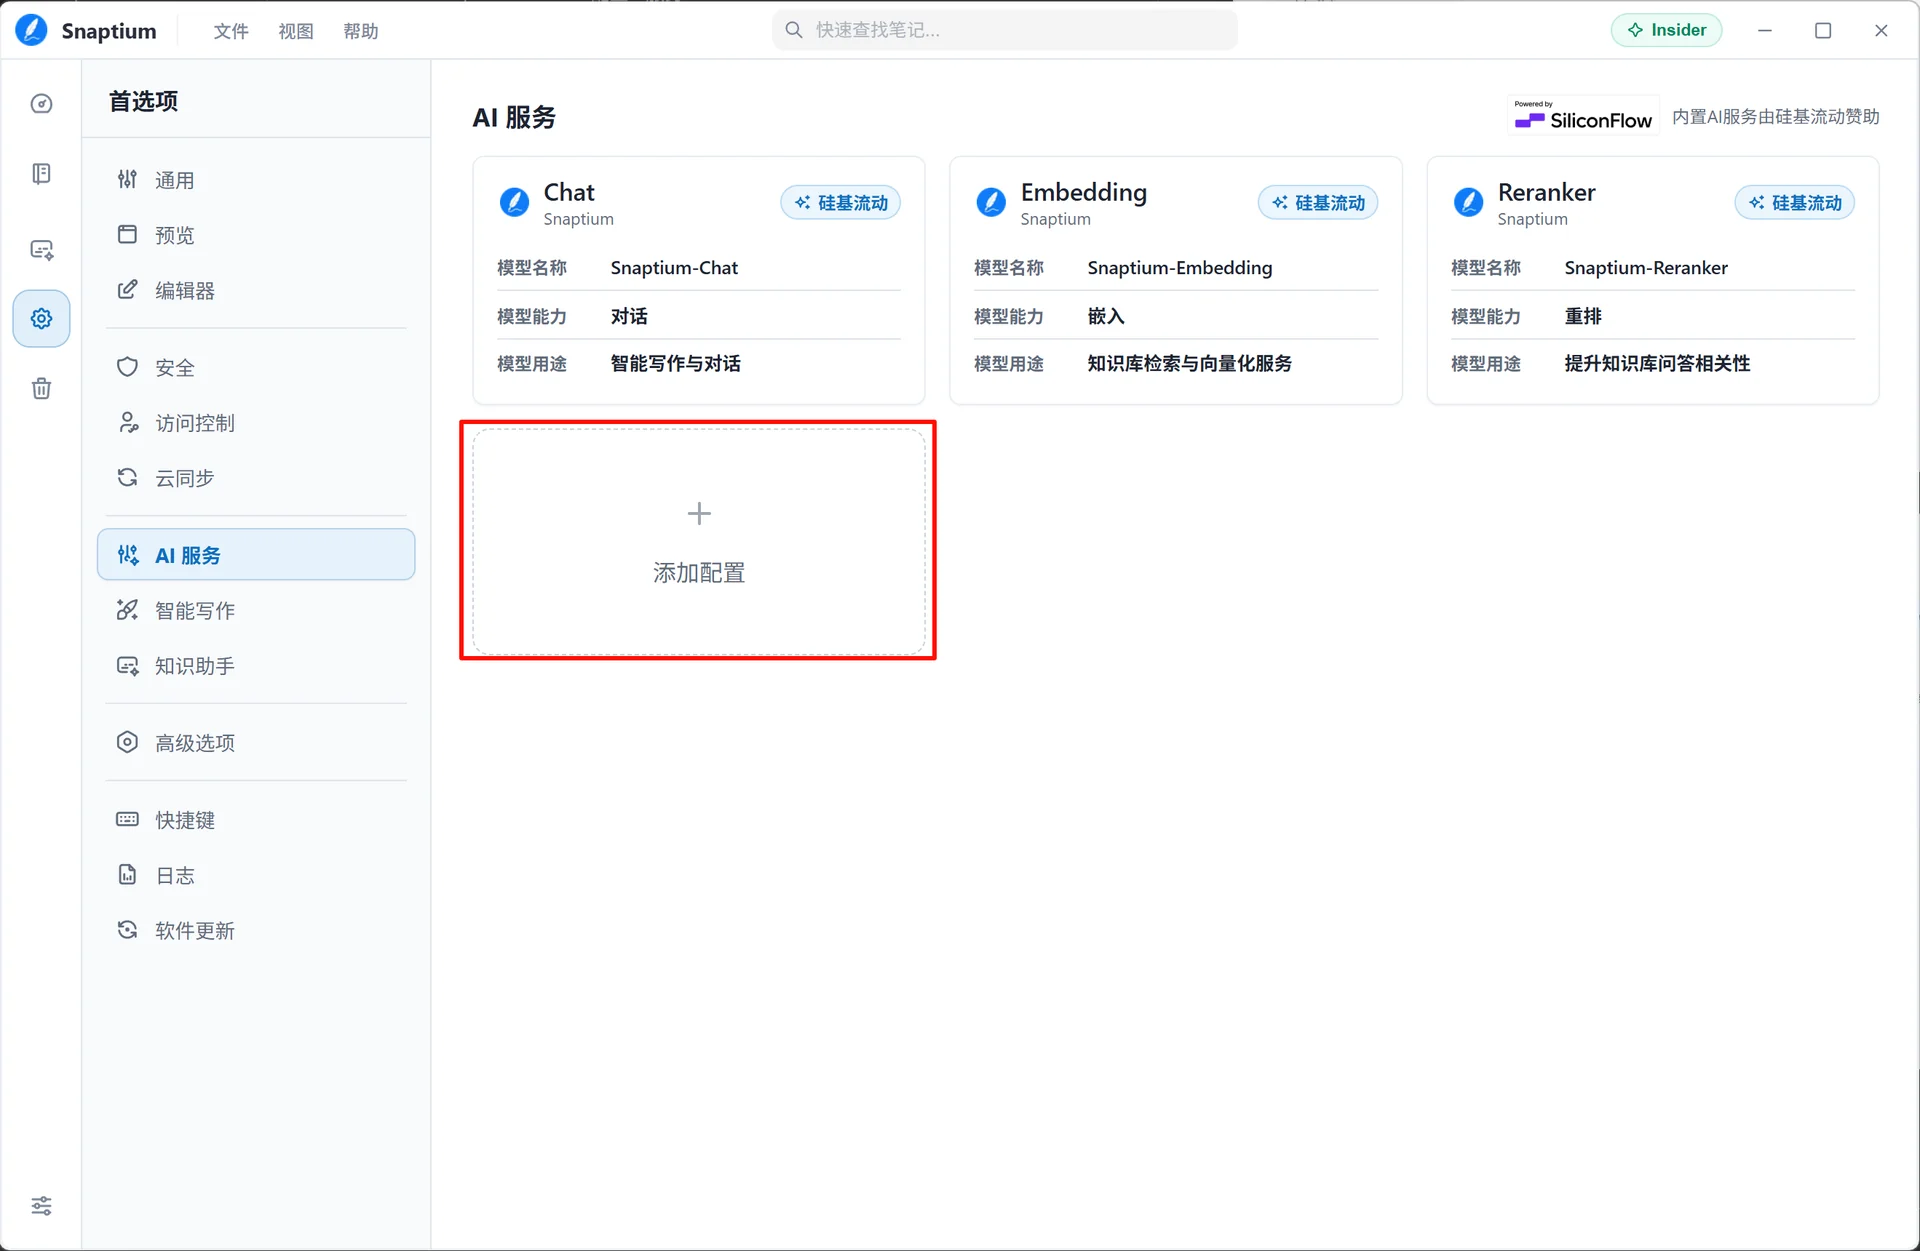
Task: Open the 文件 menu
Action: coord(231,31)
